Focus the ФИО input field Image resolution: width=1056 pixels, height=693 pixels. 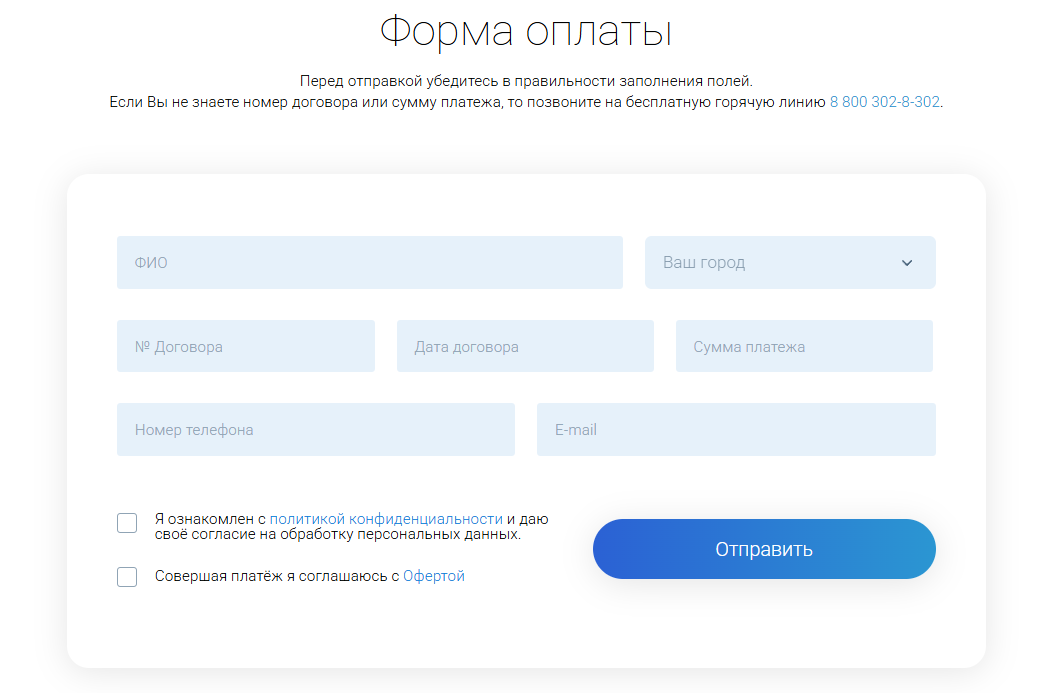[370, 263]
